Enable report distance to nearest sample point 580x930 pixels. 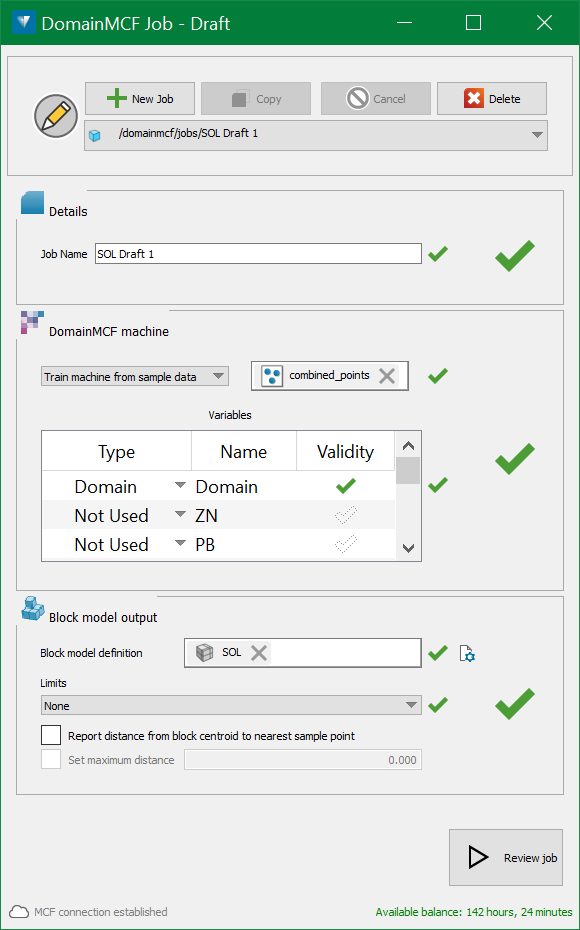51,735
